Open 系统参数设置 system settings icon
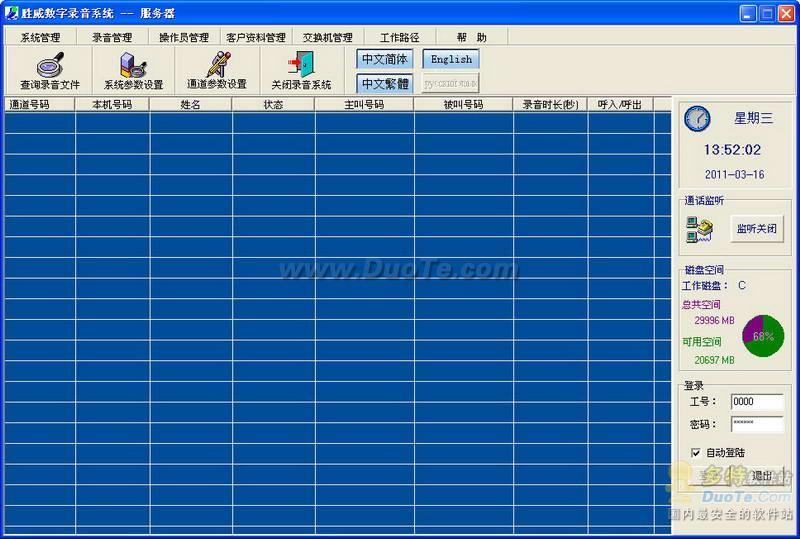The height and width of the screenshot is (539, 800). [133, 65]
